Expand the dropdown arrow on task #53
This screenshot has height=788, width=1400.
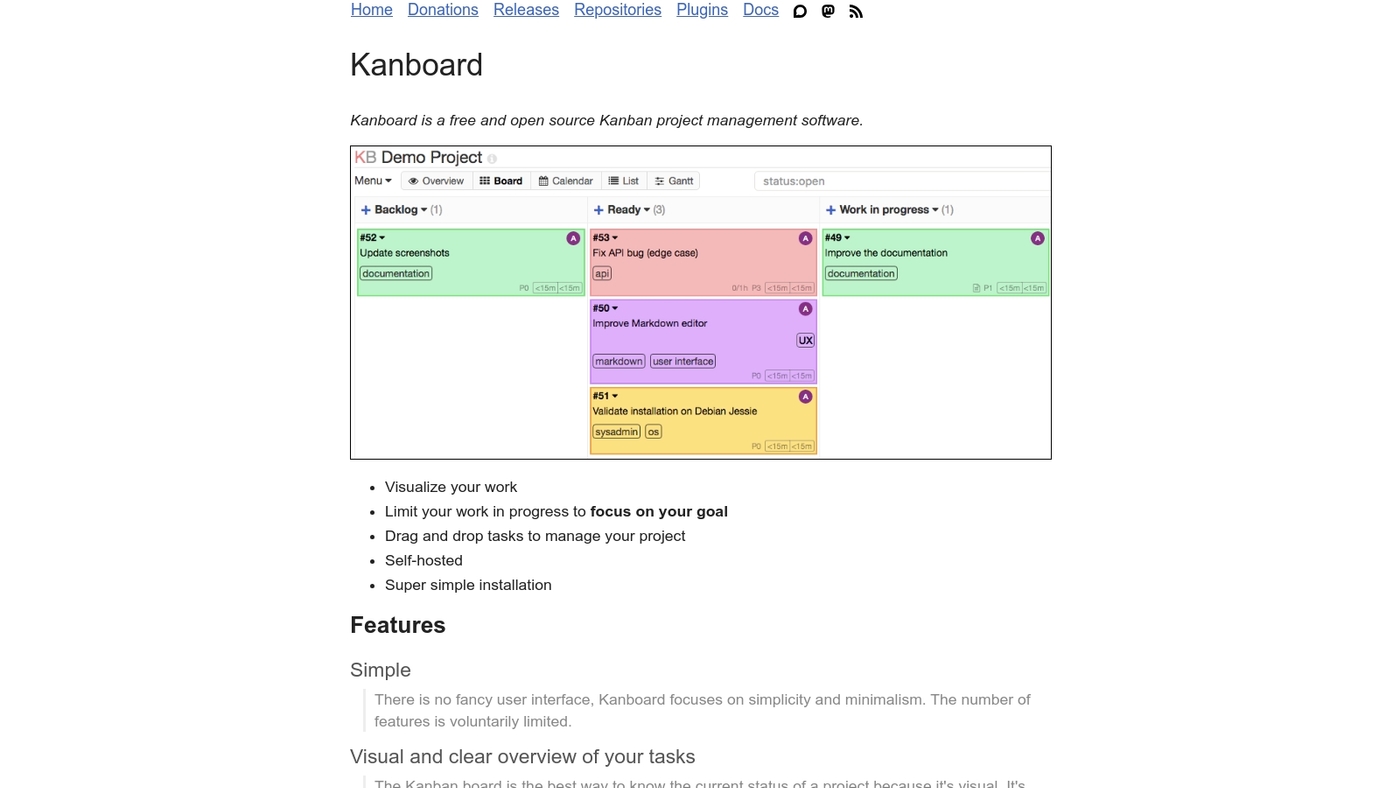pyautogui.click(x=613, y=237)
